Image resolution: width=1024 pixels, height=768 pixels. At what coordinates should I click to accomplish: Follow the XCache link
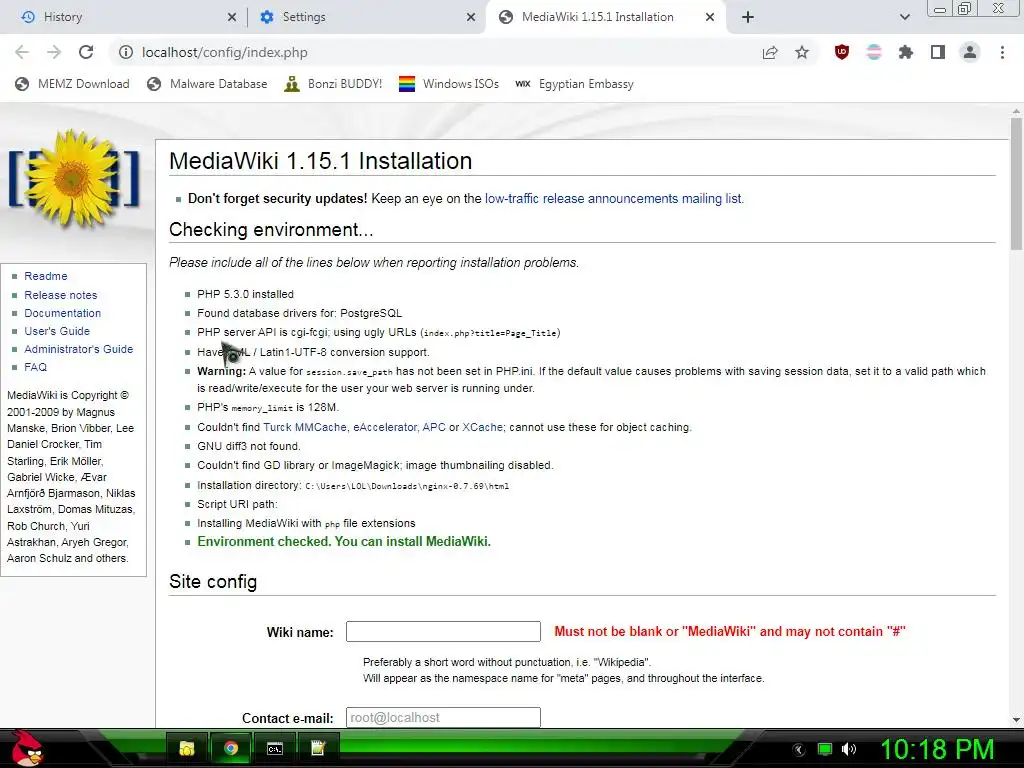(x=483, y=427)
